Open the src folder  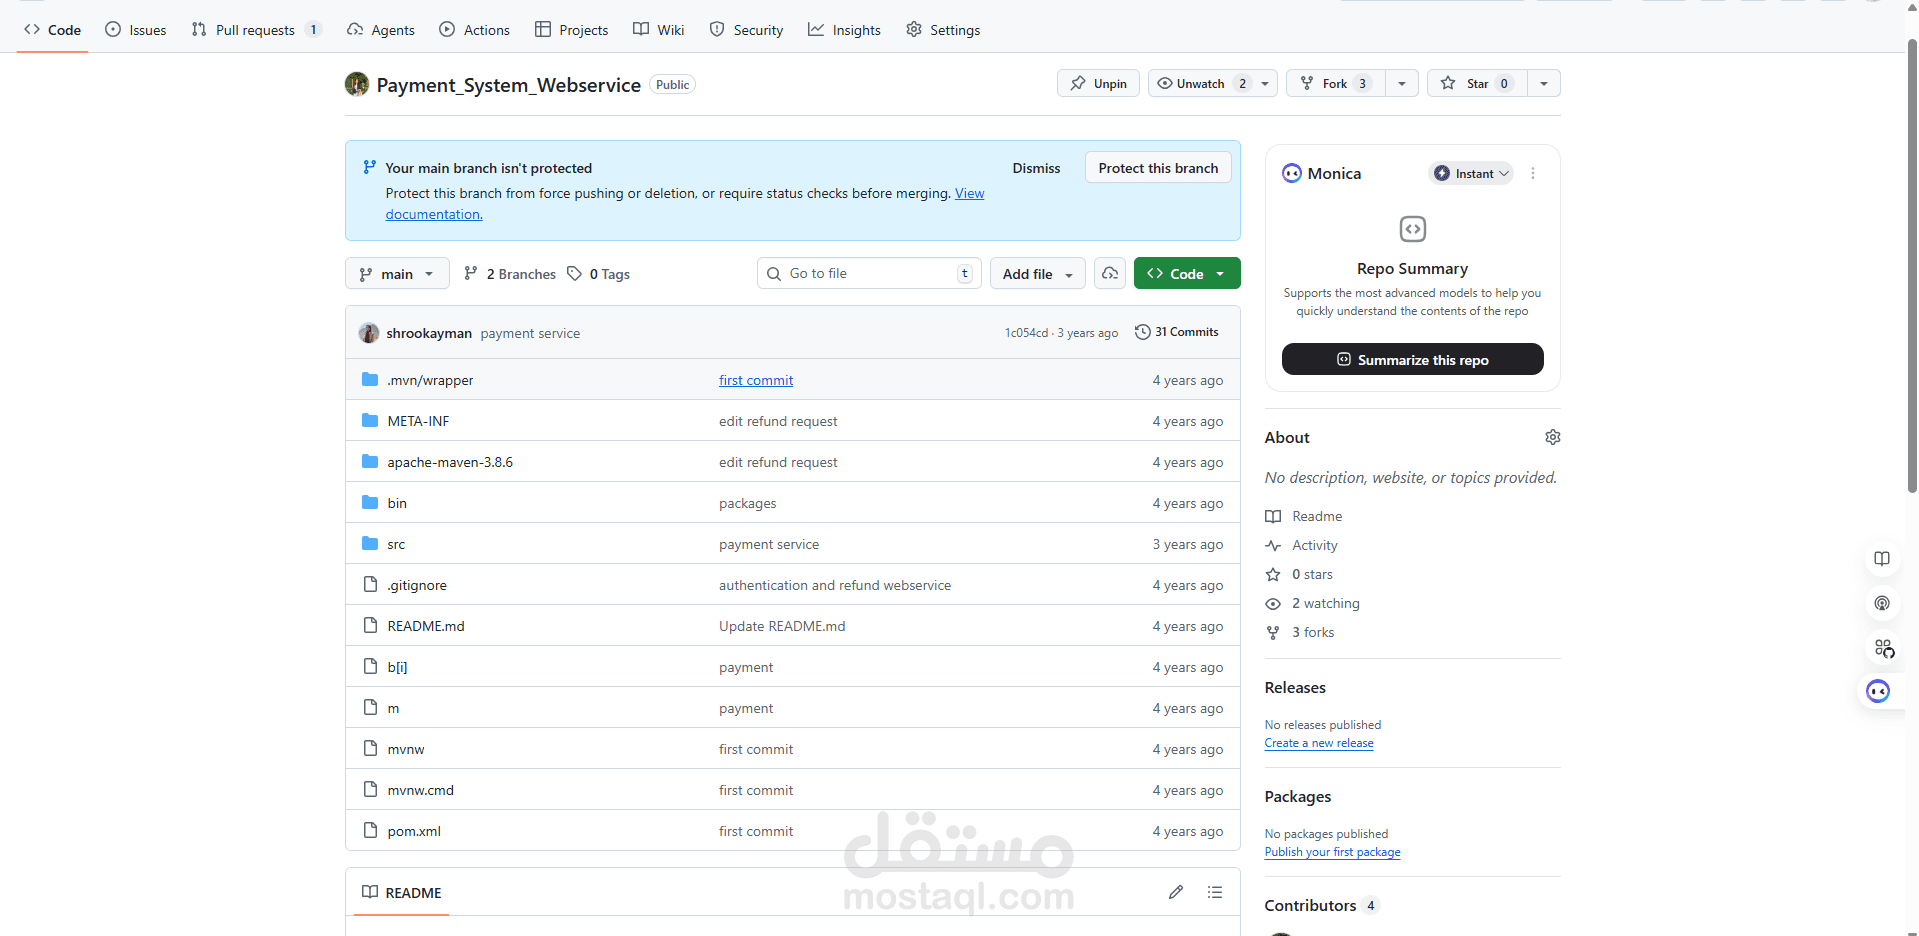396,544
